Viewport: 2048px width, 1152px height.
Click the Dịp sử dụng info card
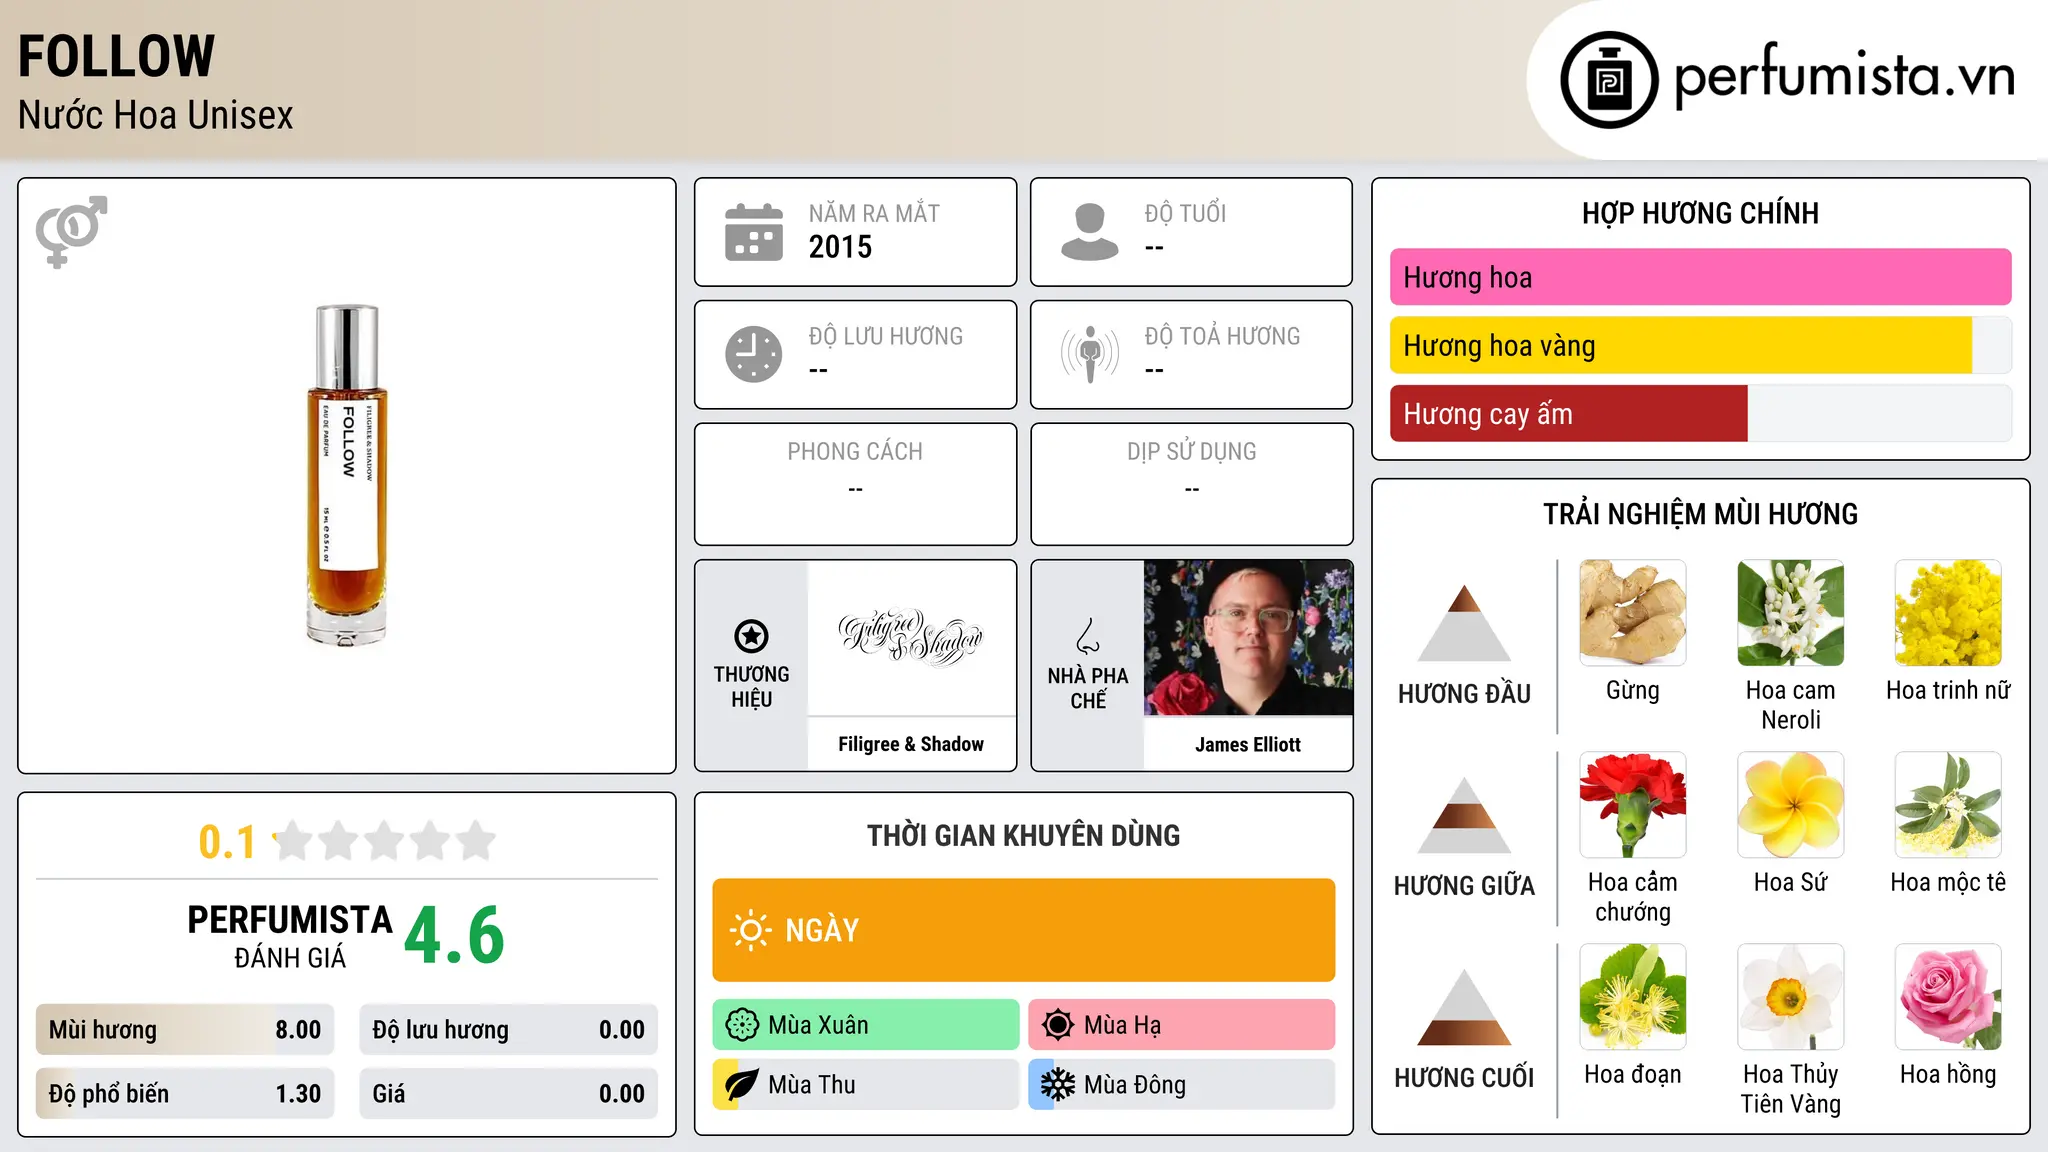point(1191,484)
